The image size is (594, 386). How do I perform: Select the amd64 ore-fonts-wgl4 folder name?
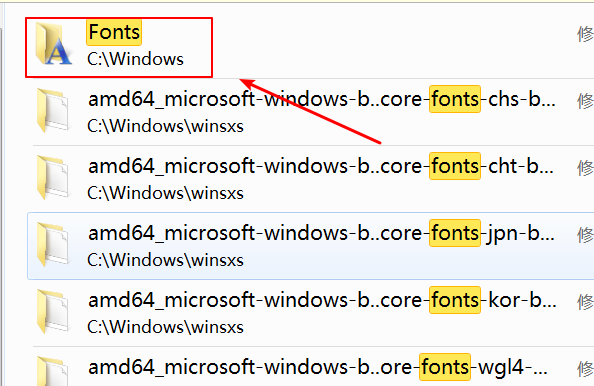tap(317, 367)
